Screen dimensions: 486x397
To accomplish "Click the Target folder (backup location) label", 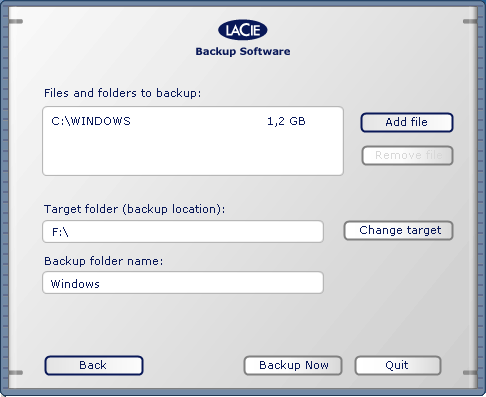I will tap(135, 209).
